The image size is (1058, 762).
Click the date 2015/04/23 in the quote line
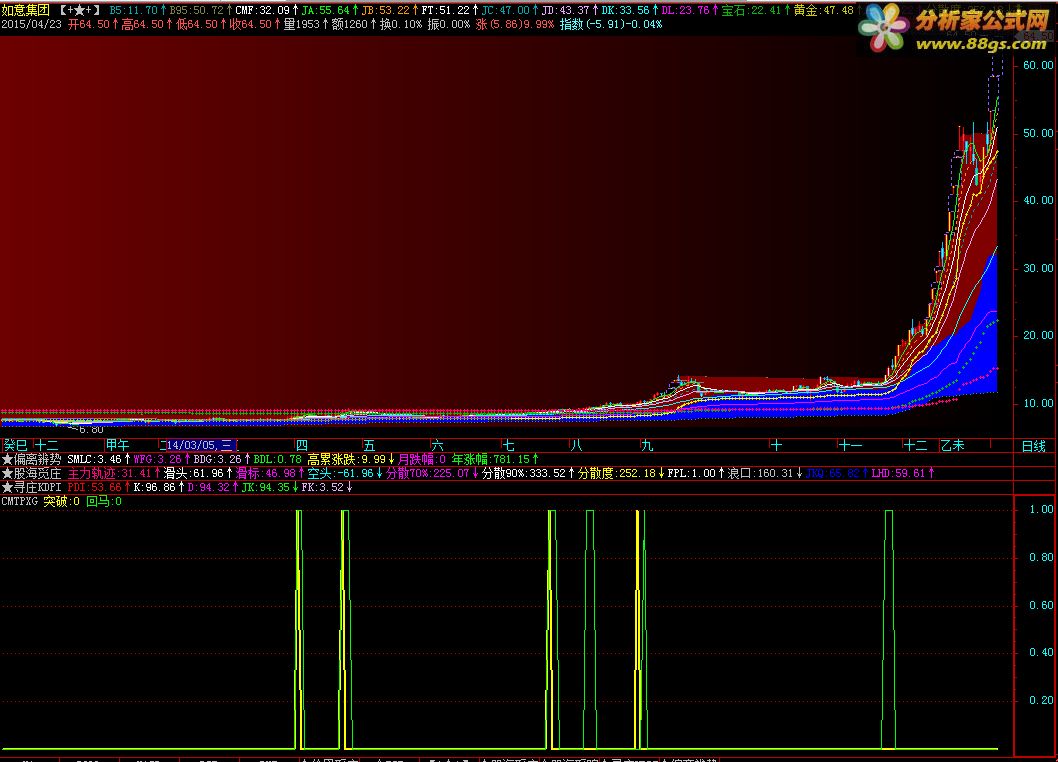pyautogui.click(x=32, y=24)
